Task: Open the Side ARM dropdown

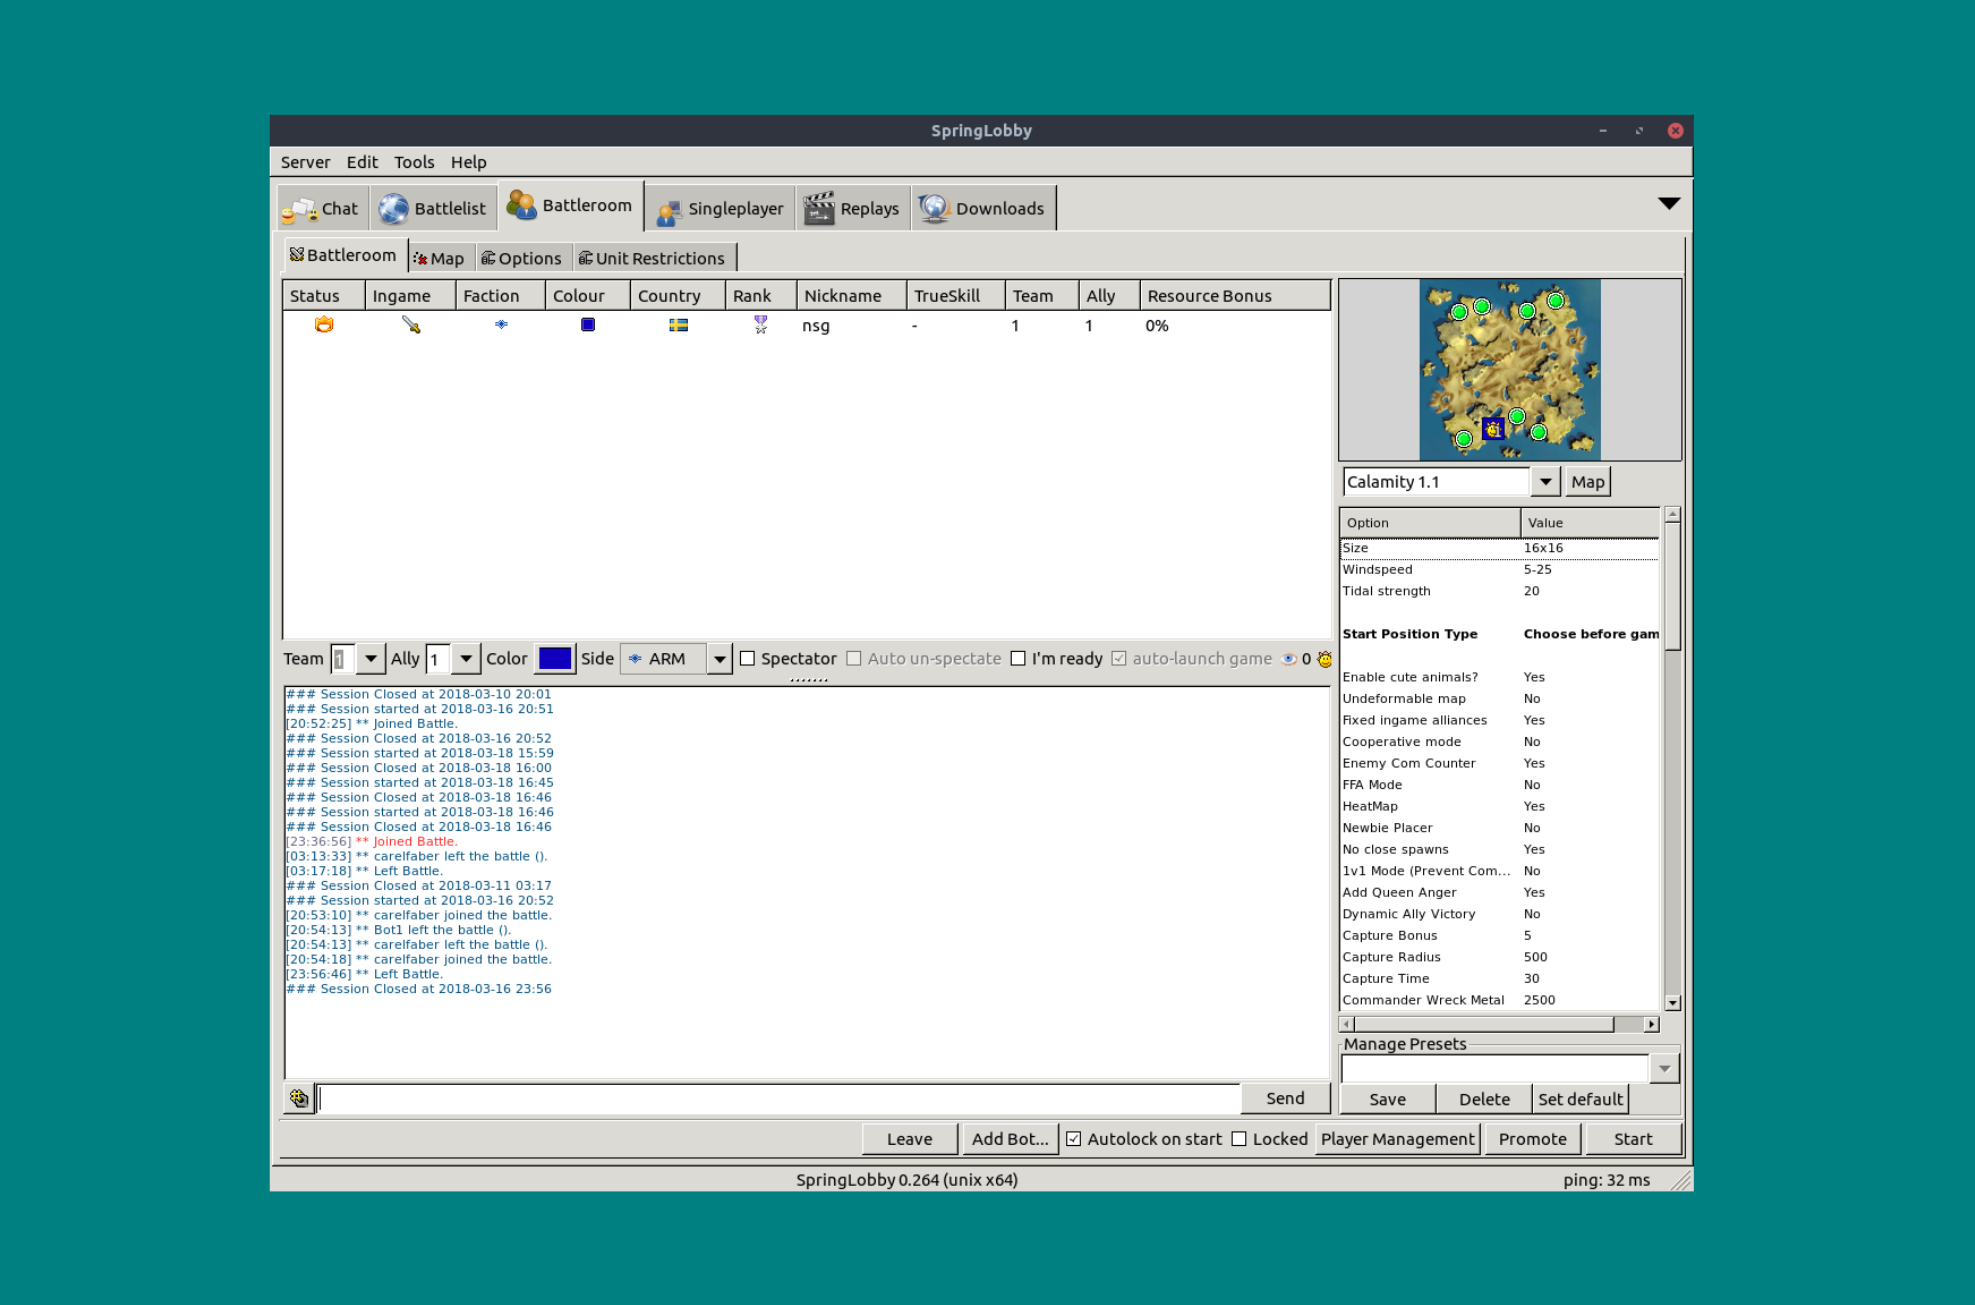Action: pyautogui.click(x=720, y=658)
